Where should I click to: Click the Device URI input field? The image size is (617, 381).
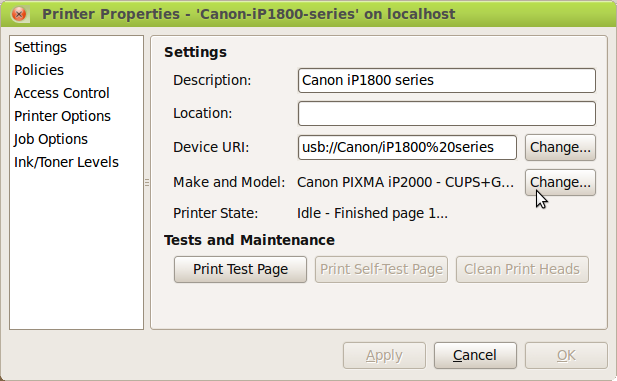[407, 147]
